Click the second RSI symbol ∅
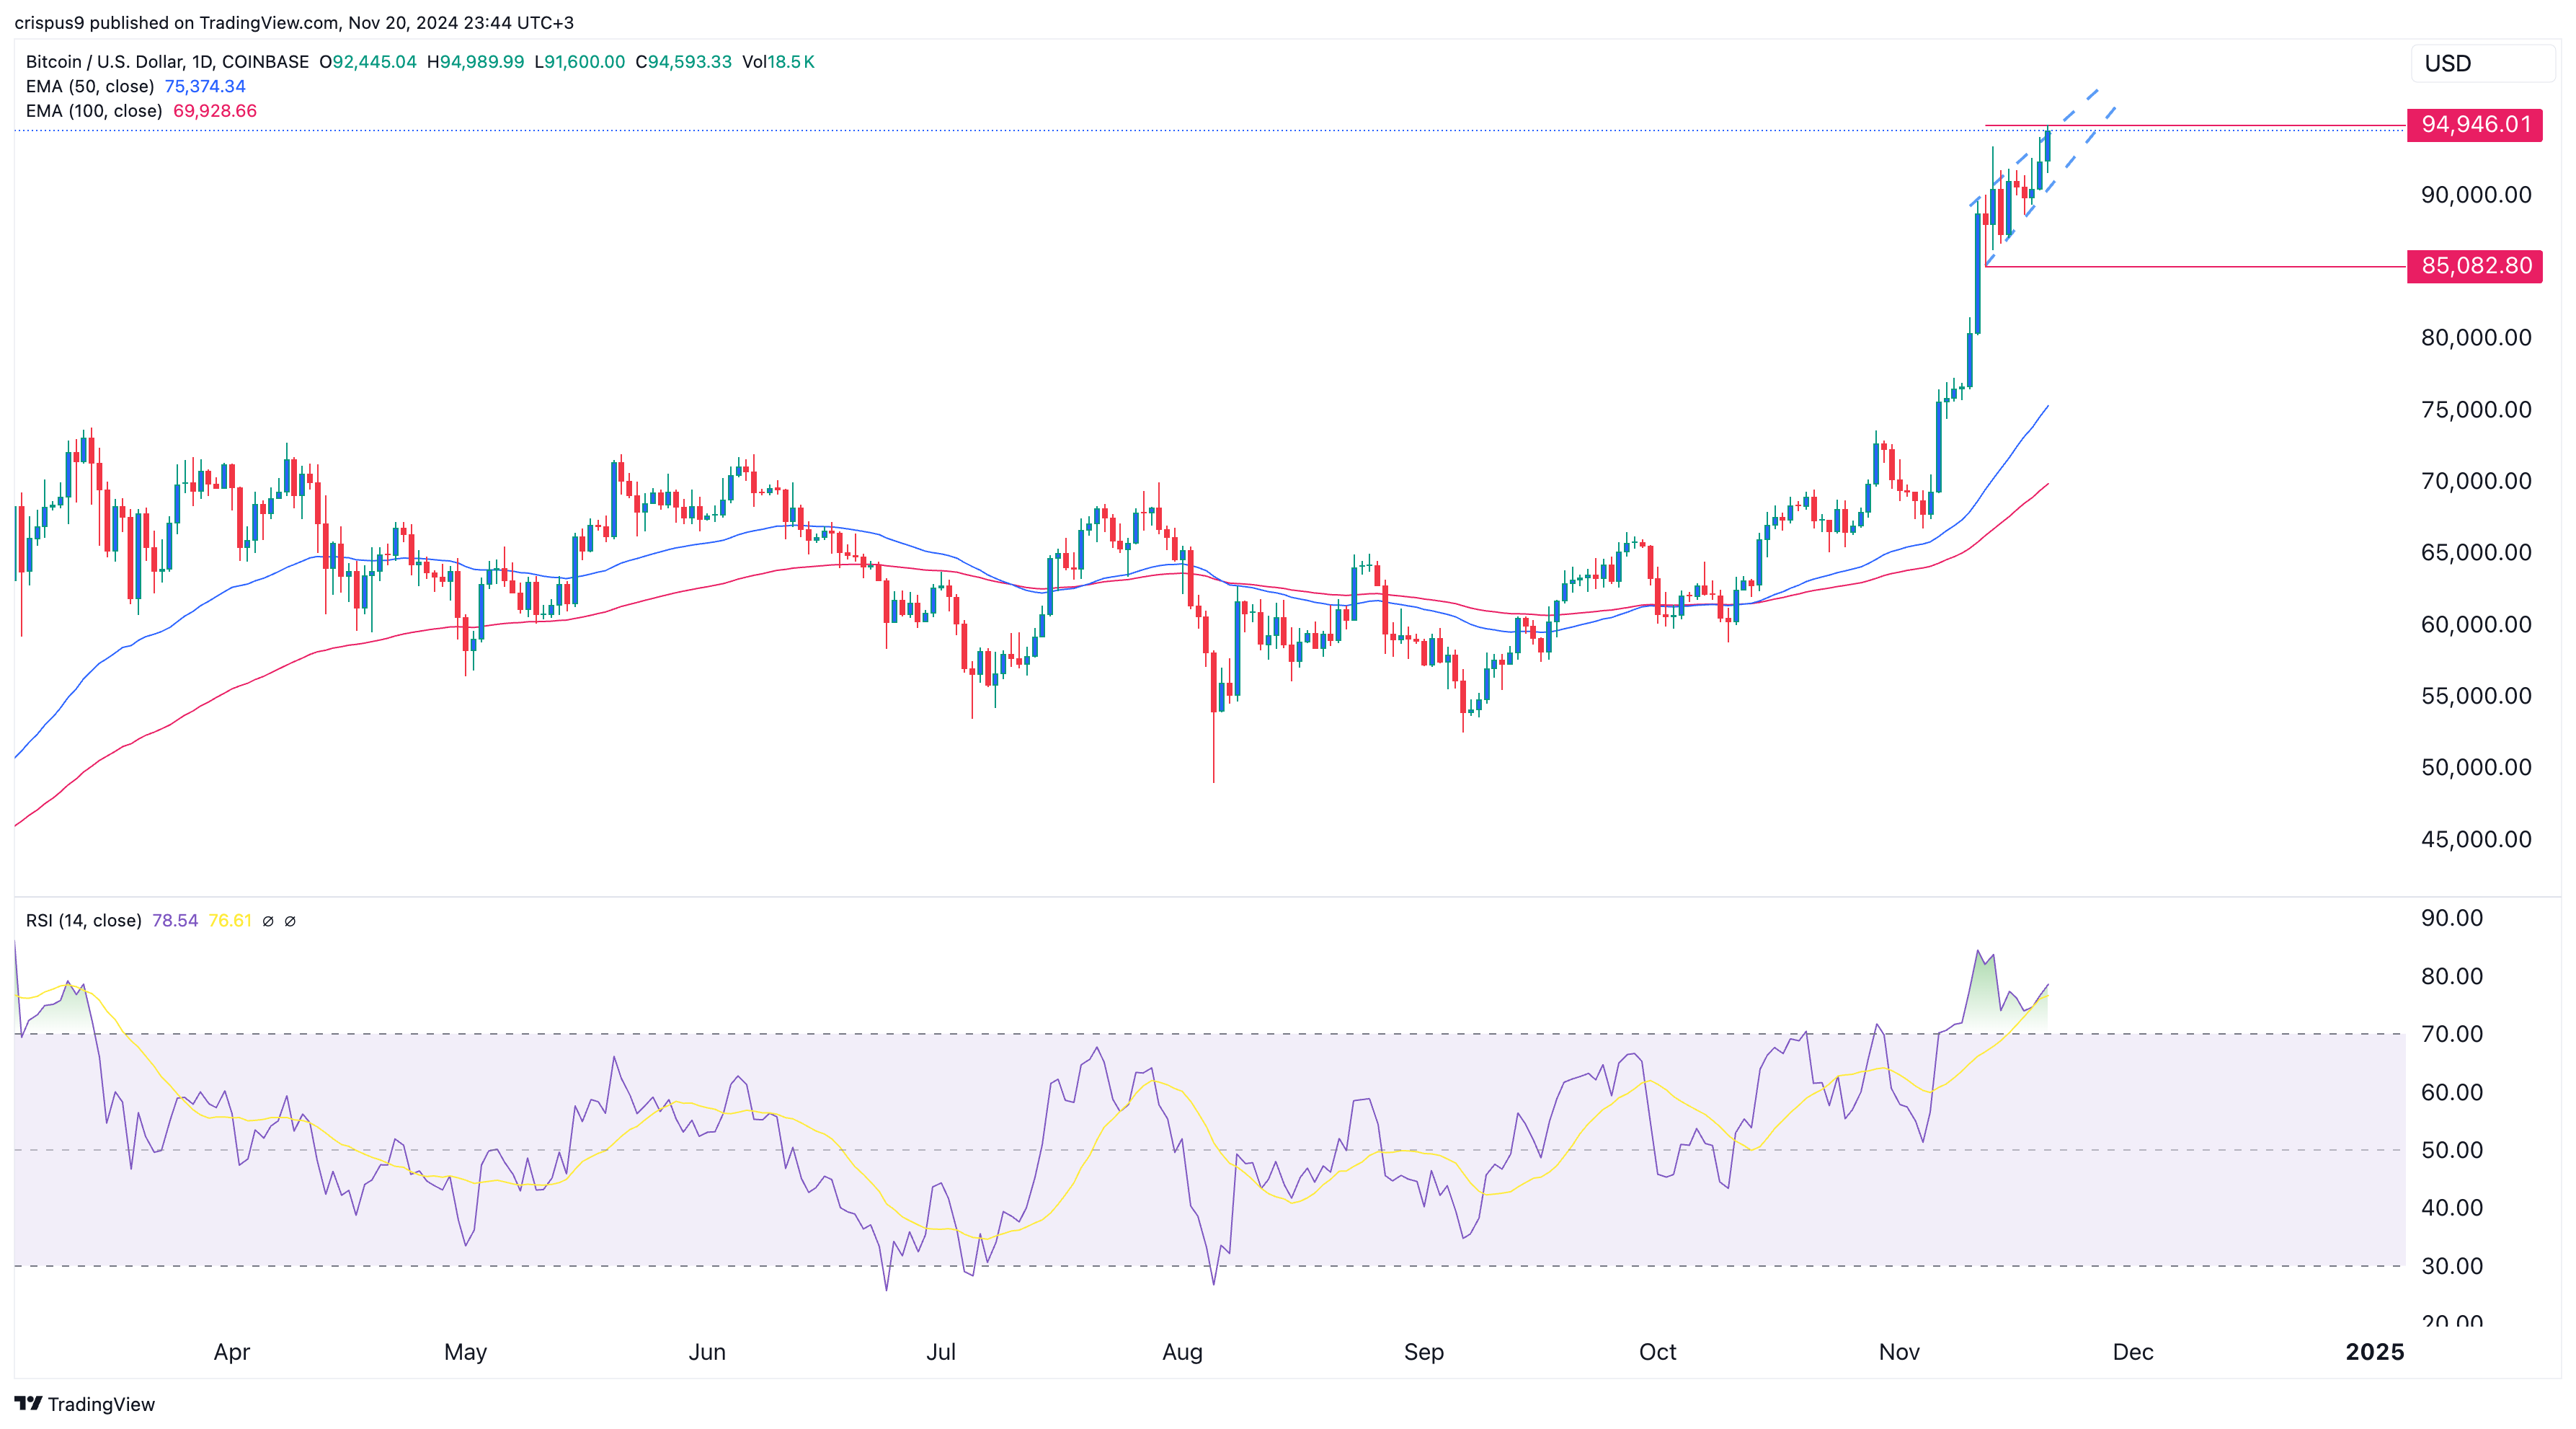 [x=290, y=921]
